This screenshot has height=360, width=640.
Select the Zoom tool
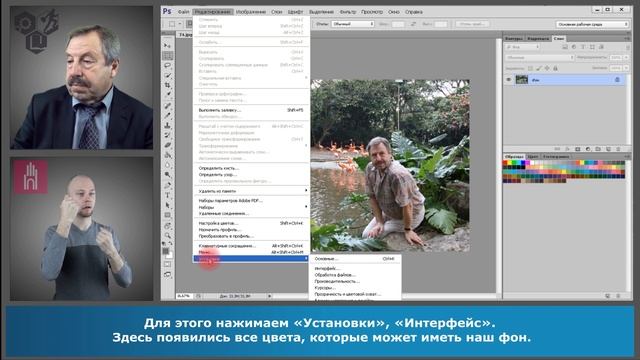click(168, 236)
